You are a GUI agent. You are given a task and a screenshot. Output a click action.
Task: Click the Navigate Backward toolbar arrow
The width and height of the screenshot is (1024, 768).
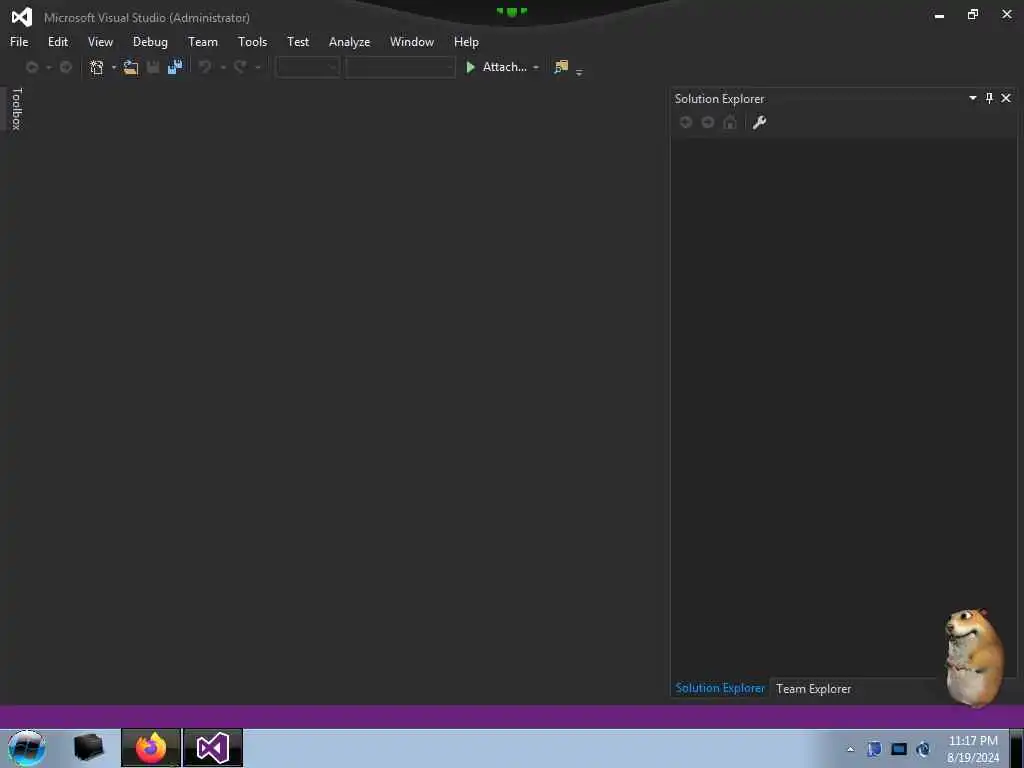click(31, 67)
